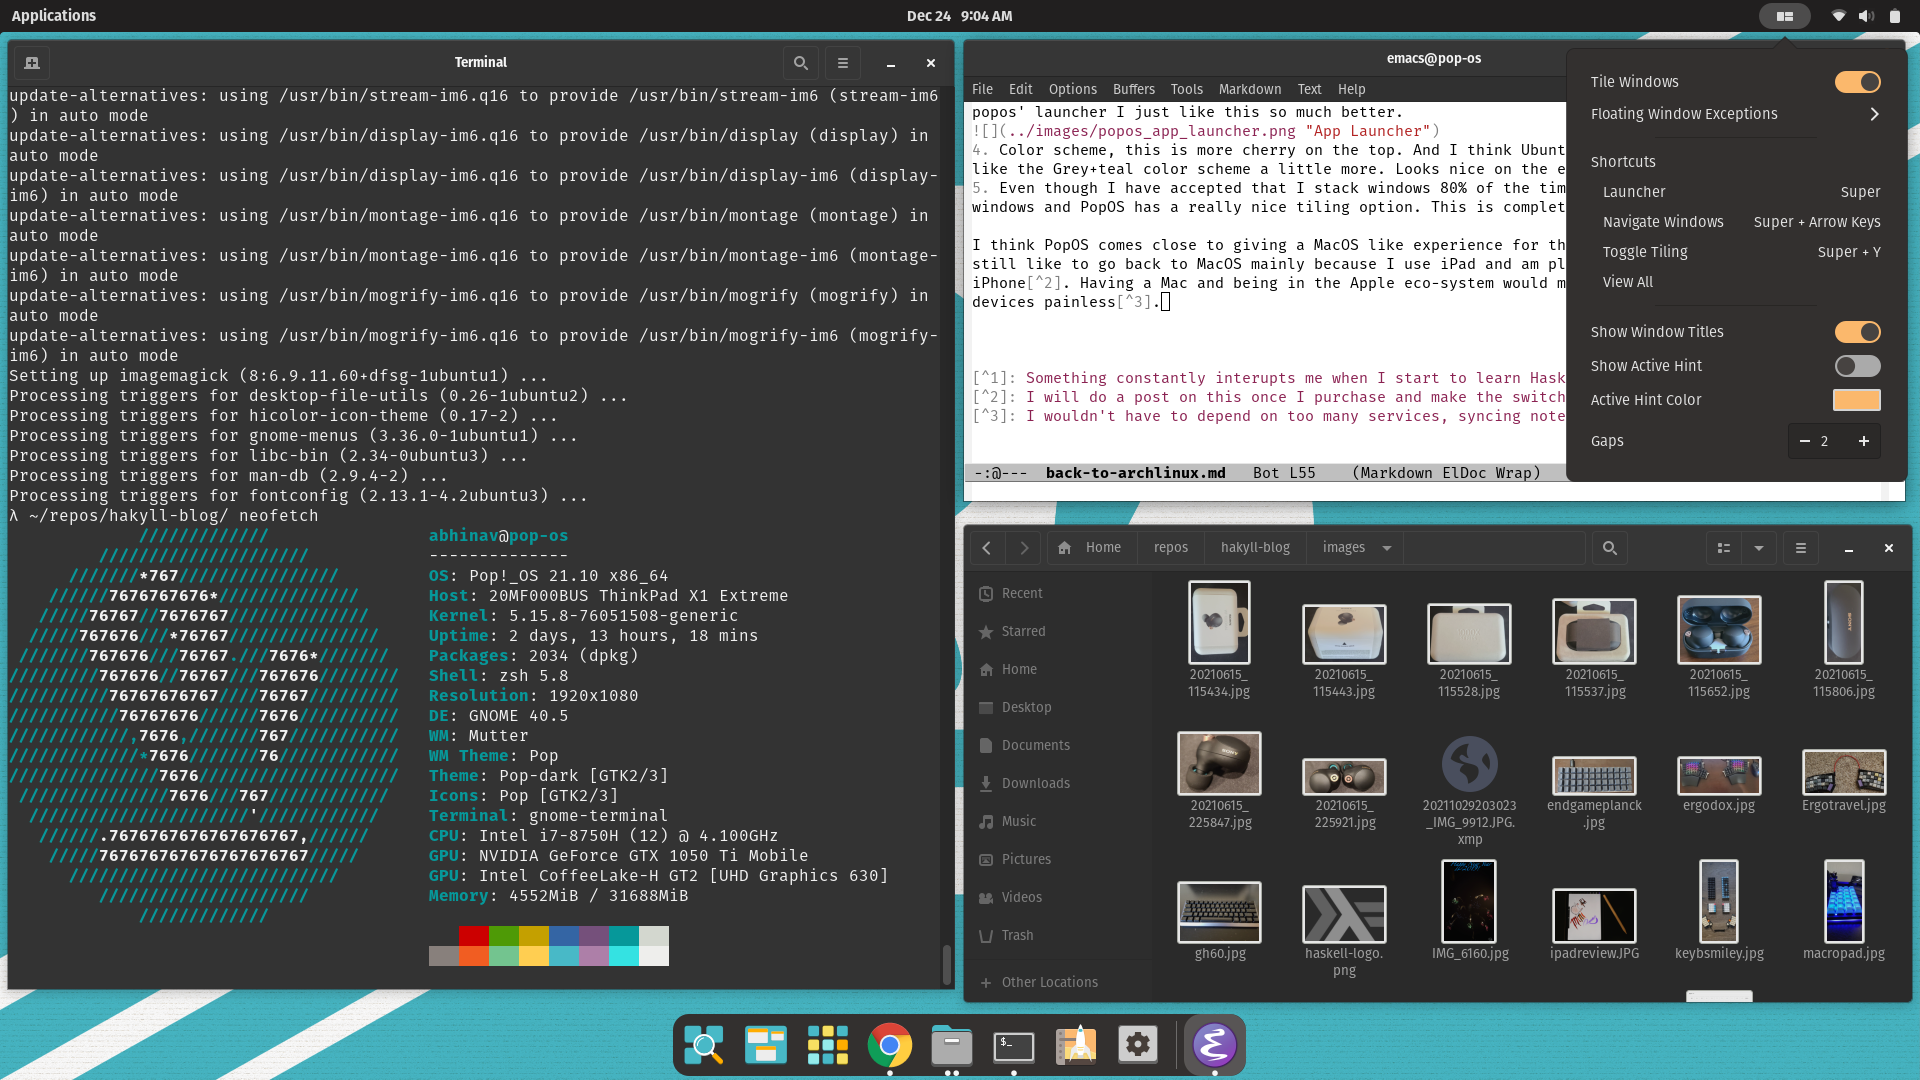Switch to Emacs from the dock
The width and height of the screenshot is (1920, 1080).
pos(1214,1045)
